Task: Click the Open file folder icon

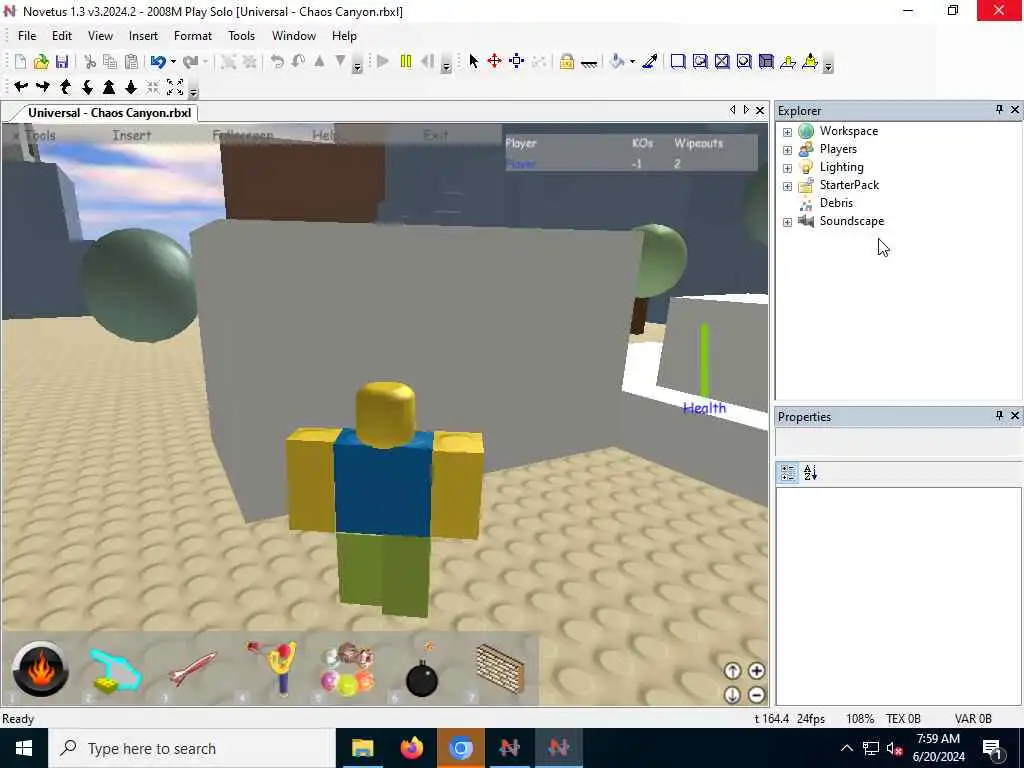Action: pos(41,62)
